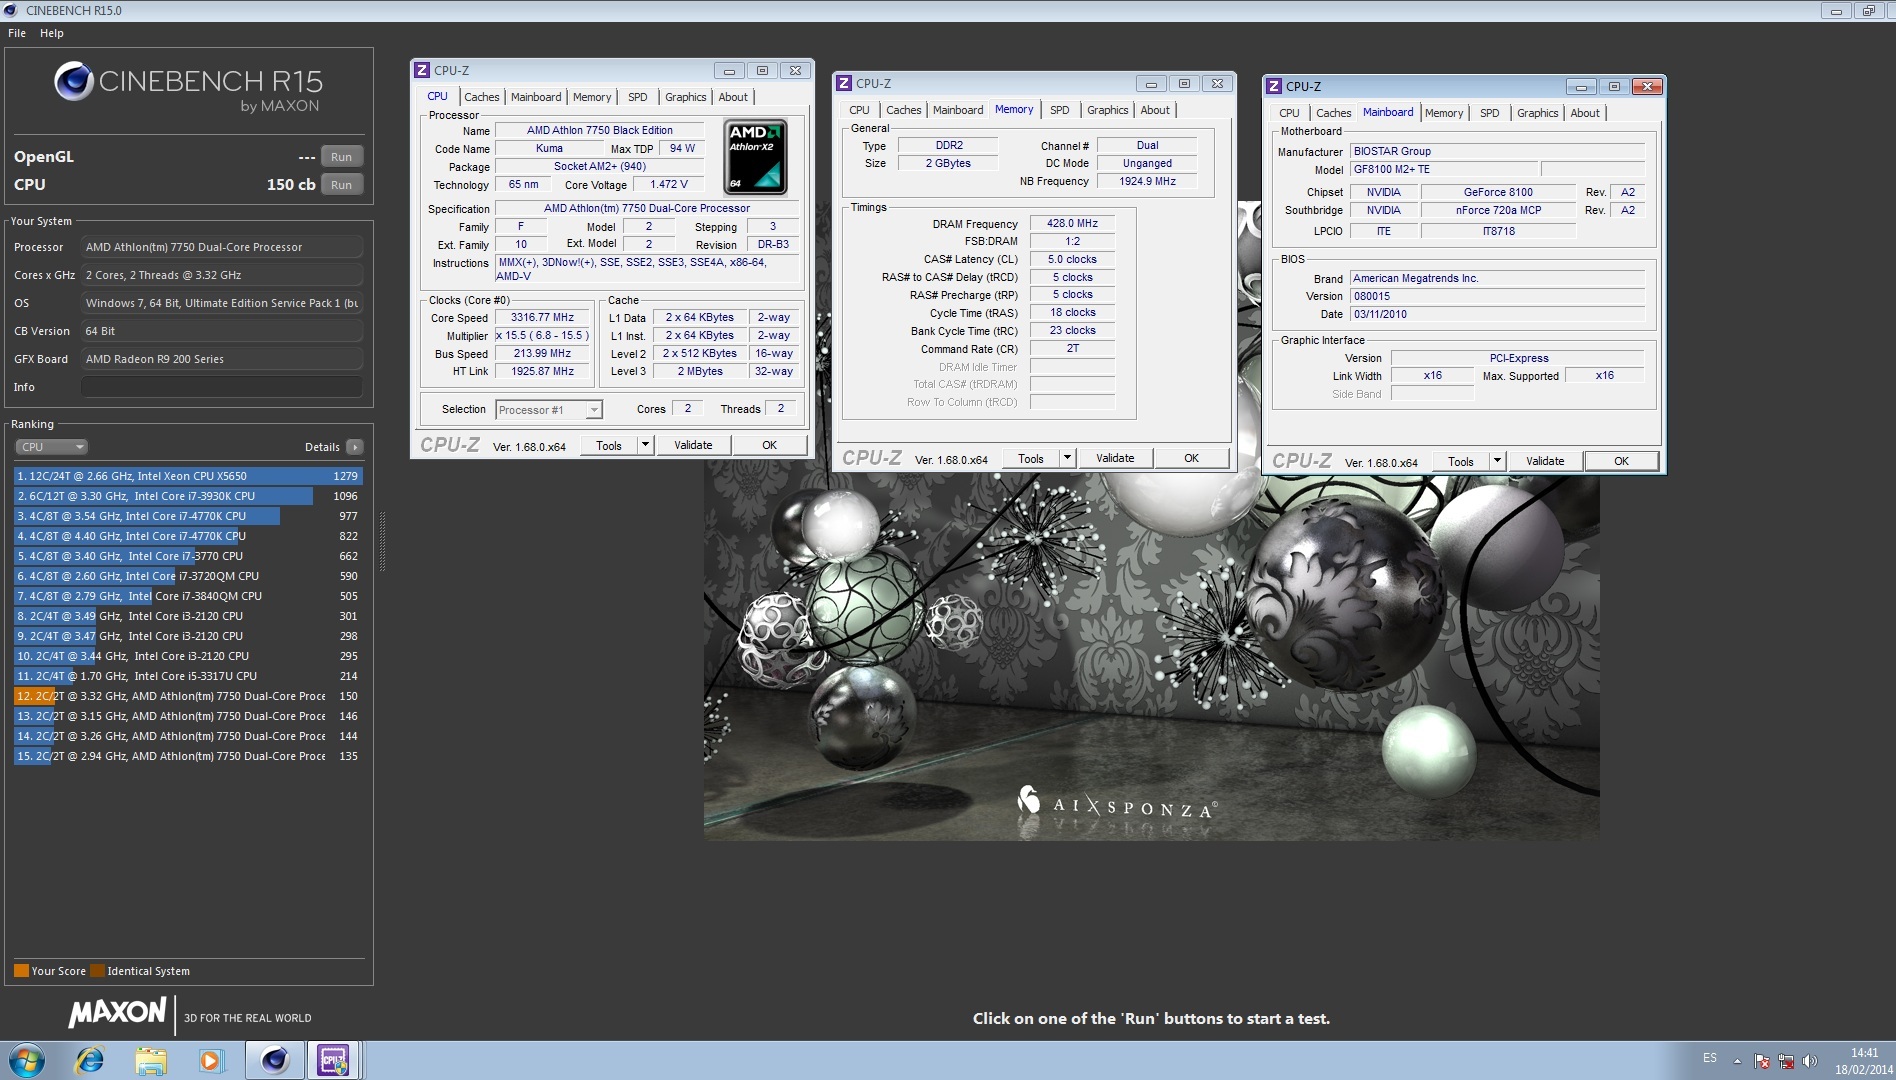Screen dimensions: 1896x1080
Task: Open Tools dropdown arrow in Memory window
Action: coord(1067,458)
